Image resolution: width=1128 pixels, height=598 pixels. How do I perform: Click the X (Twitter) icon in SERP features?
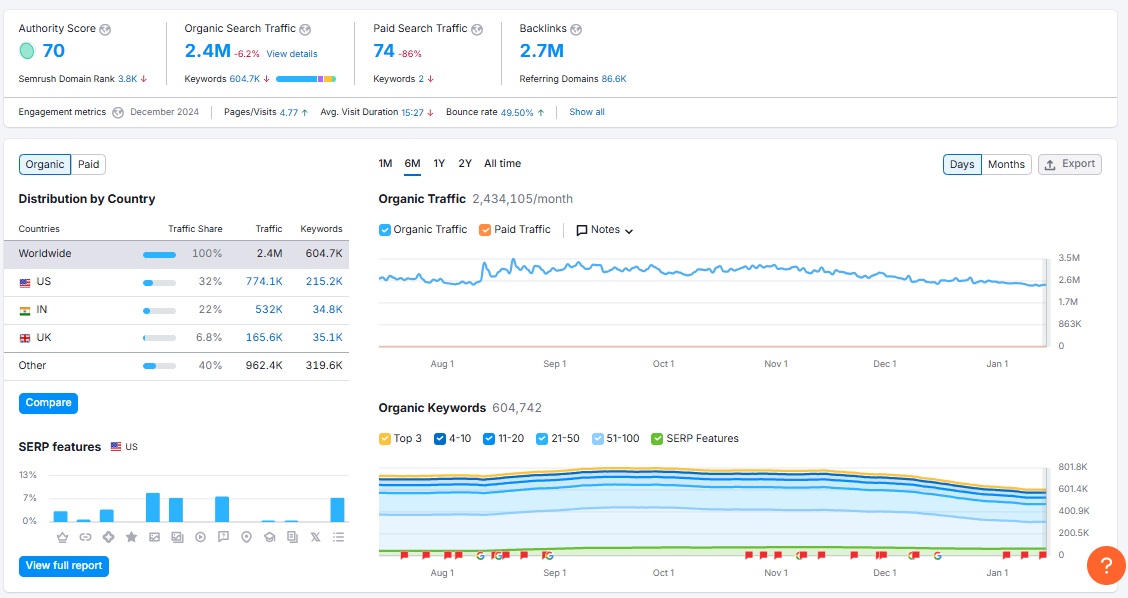pyautogui.click(x=315, y=537)
